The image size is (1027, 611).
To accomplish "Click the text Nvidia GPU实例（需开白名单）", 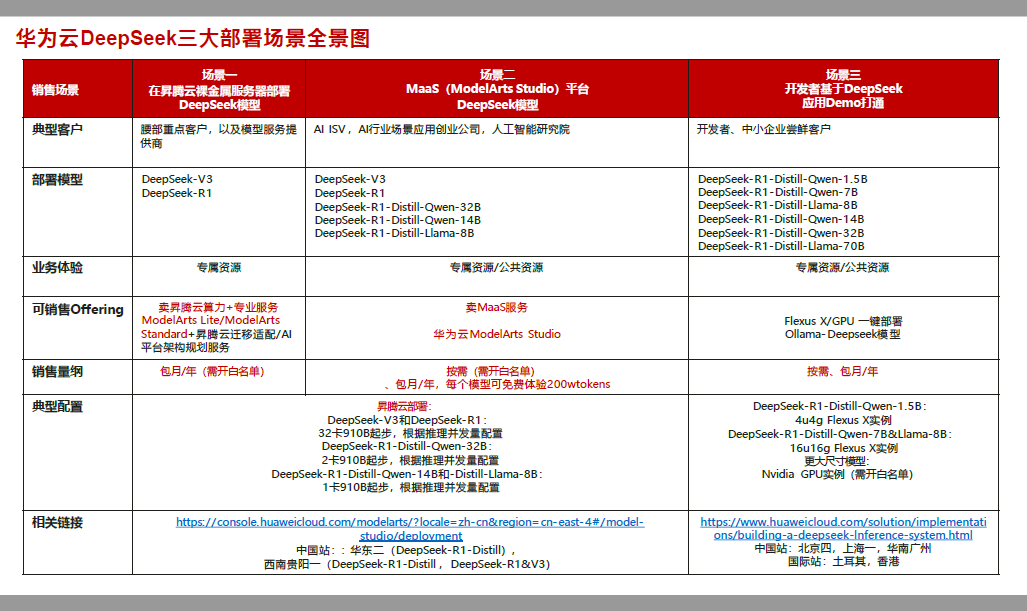I will [837, 474].
